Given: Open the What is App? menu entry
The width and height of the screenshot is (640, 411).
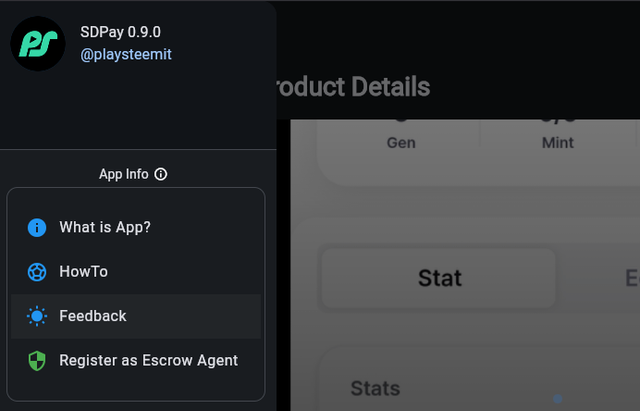Looking at the screenshot, I should 105,227.
